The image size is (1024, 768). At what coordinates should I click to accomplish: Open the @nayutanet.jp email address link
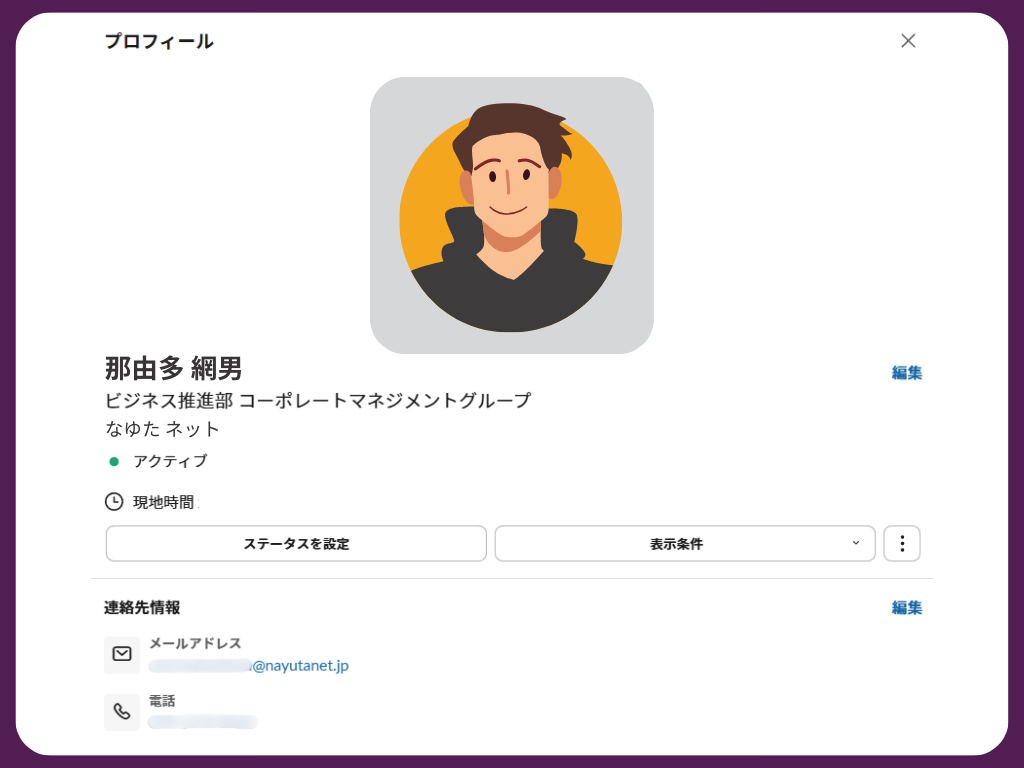click(x=249, y=666)
